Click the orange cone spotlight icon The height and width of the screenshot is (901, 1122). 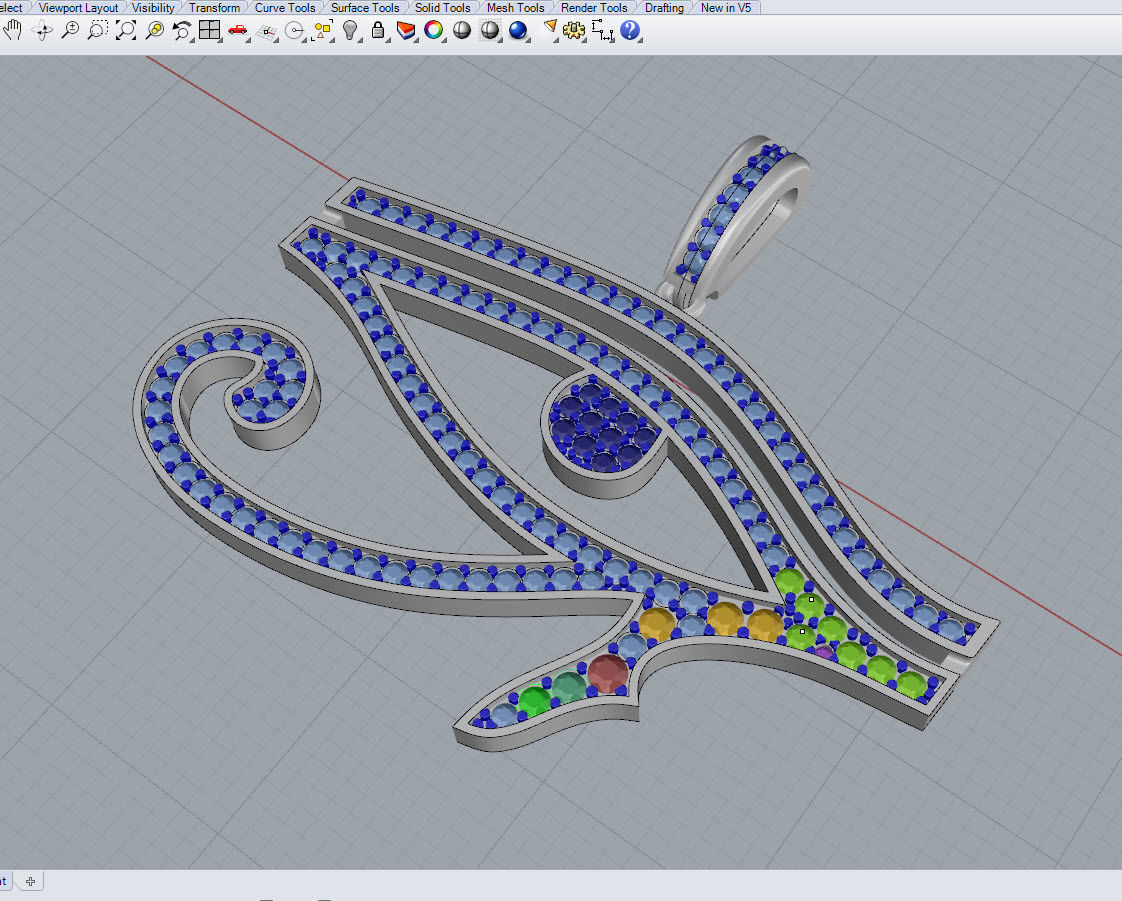[x=550, y=29]
